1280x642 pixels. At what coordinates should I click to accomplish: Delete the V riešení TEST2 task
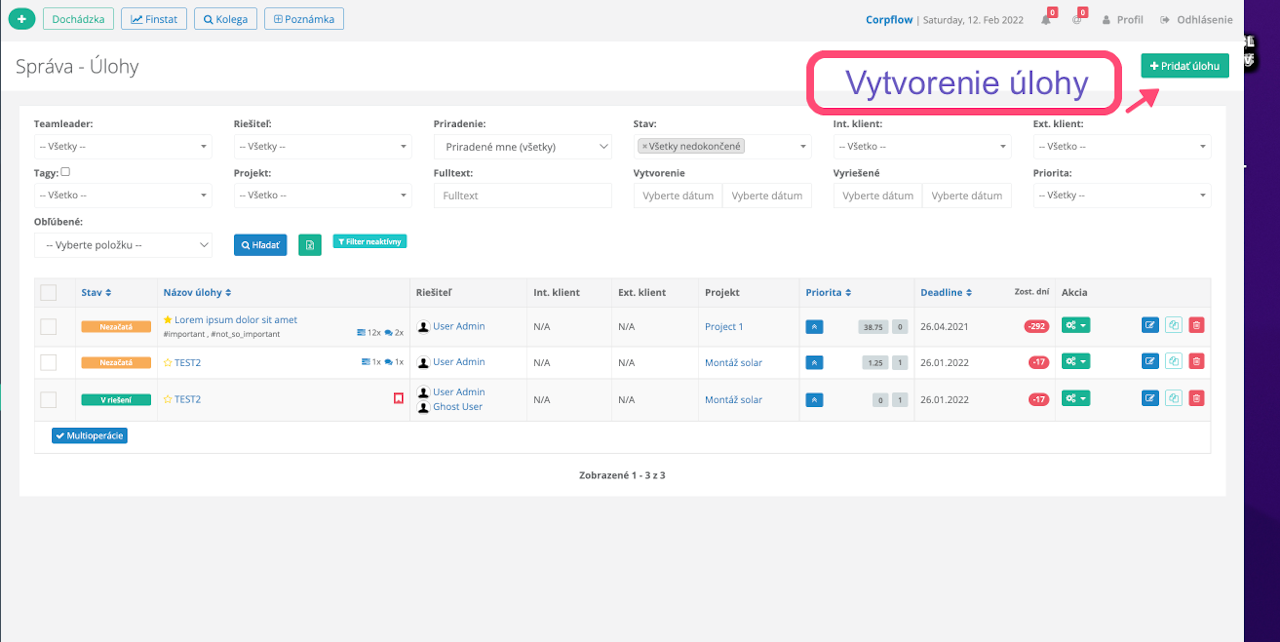pos(1197,398)
